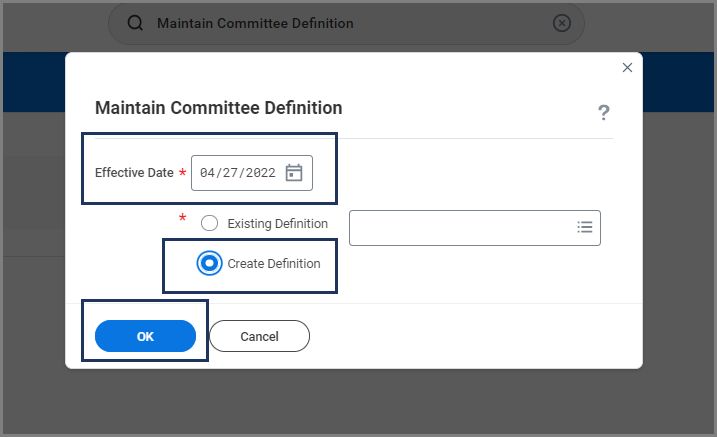Image resolution: width=717 pixels, height=437 pixels.
Task: Open the Existing Definition prompt list icon
Action: click(x=585, y=227)
